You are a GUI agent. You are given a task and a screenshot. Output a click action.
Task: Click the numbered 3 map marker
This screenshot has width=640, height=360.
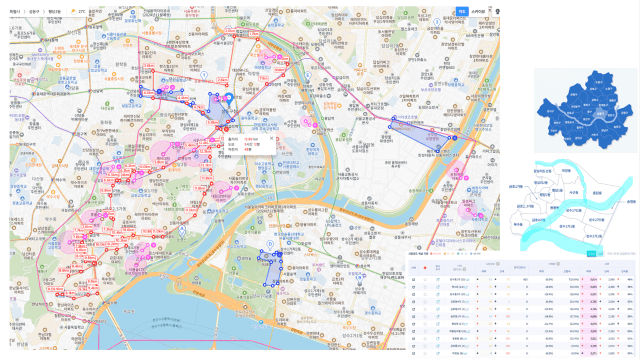pos(437,22)
